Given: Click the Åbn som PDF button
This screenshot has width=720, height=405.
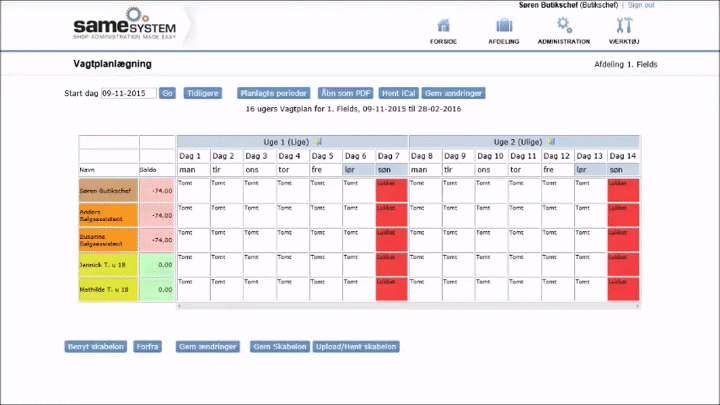Looking at the screenshot, I should click(346, 93).
